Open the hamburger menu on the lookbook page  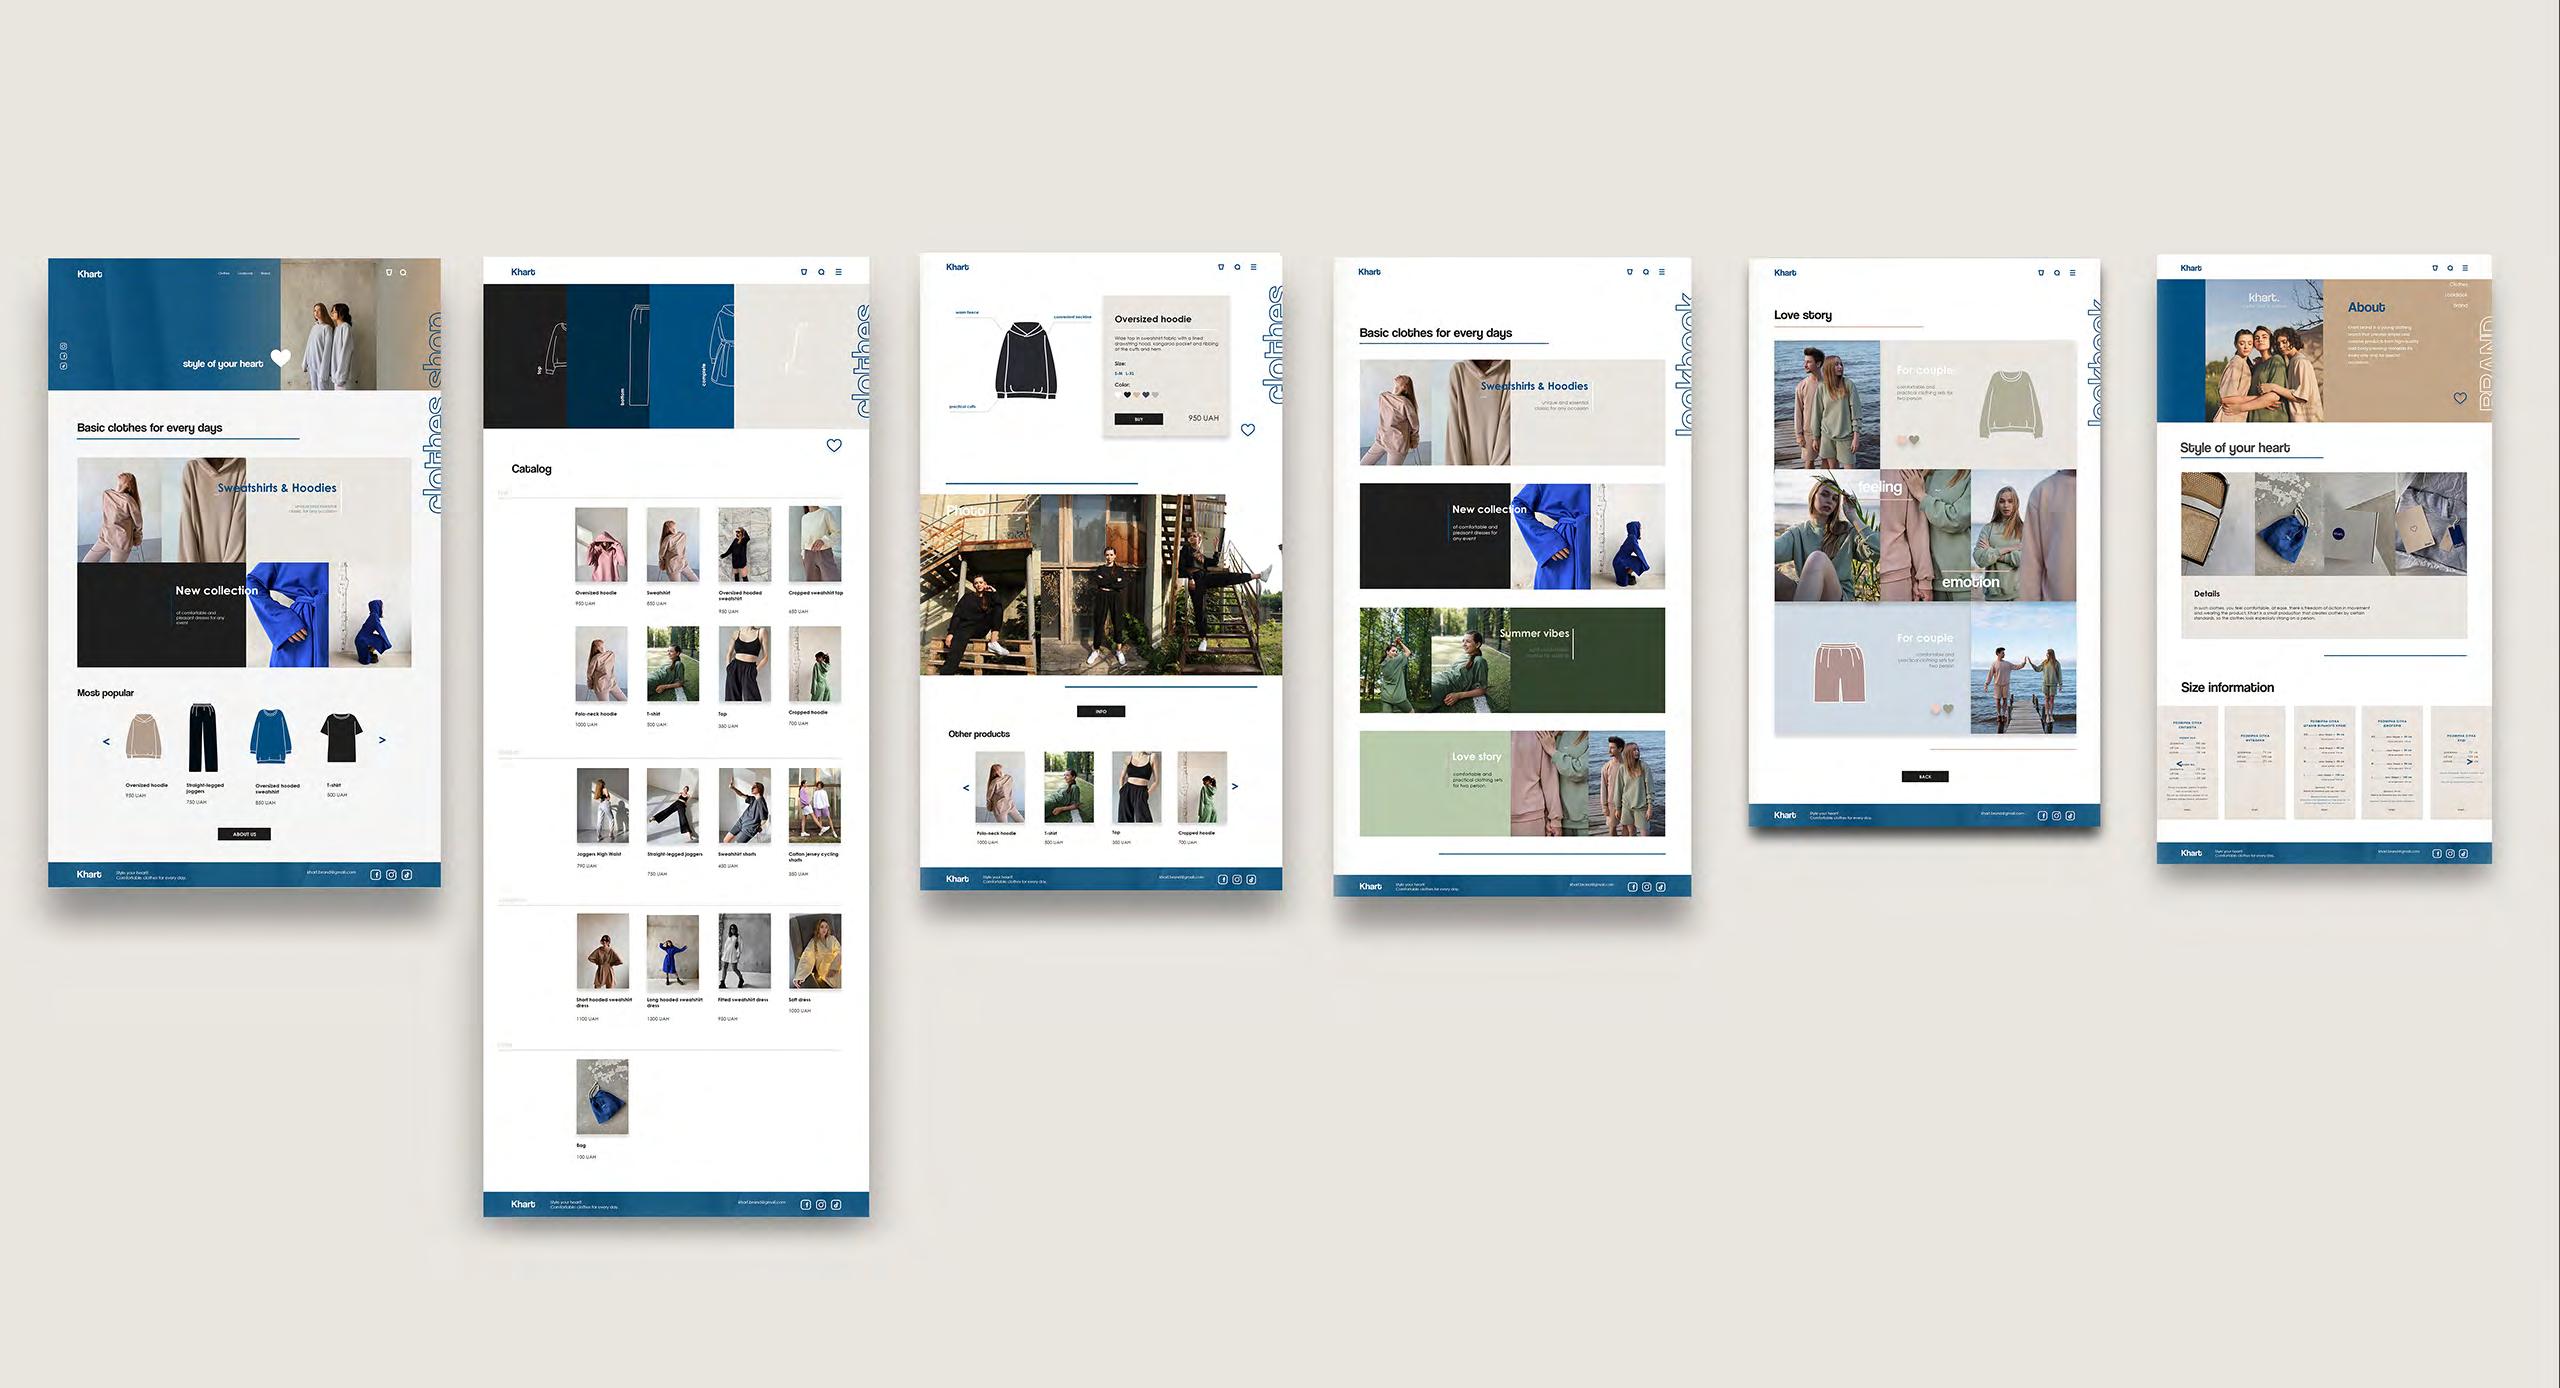1662,272
